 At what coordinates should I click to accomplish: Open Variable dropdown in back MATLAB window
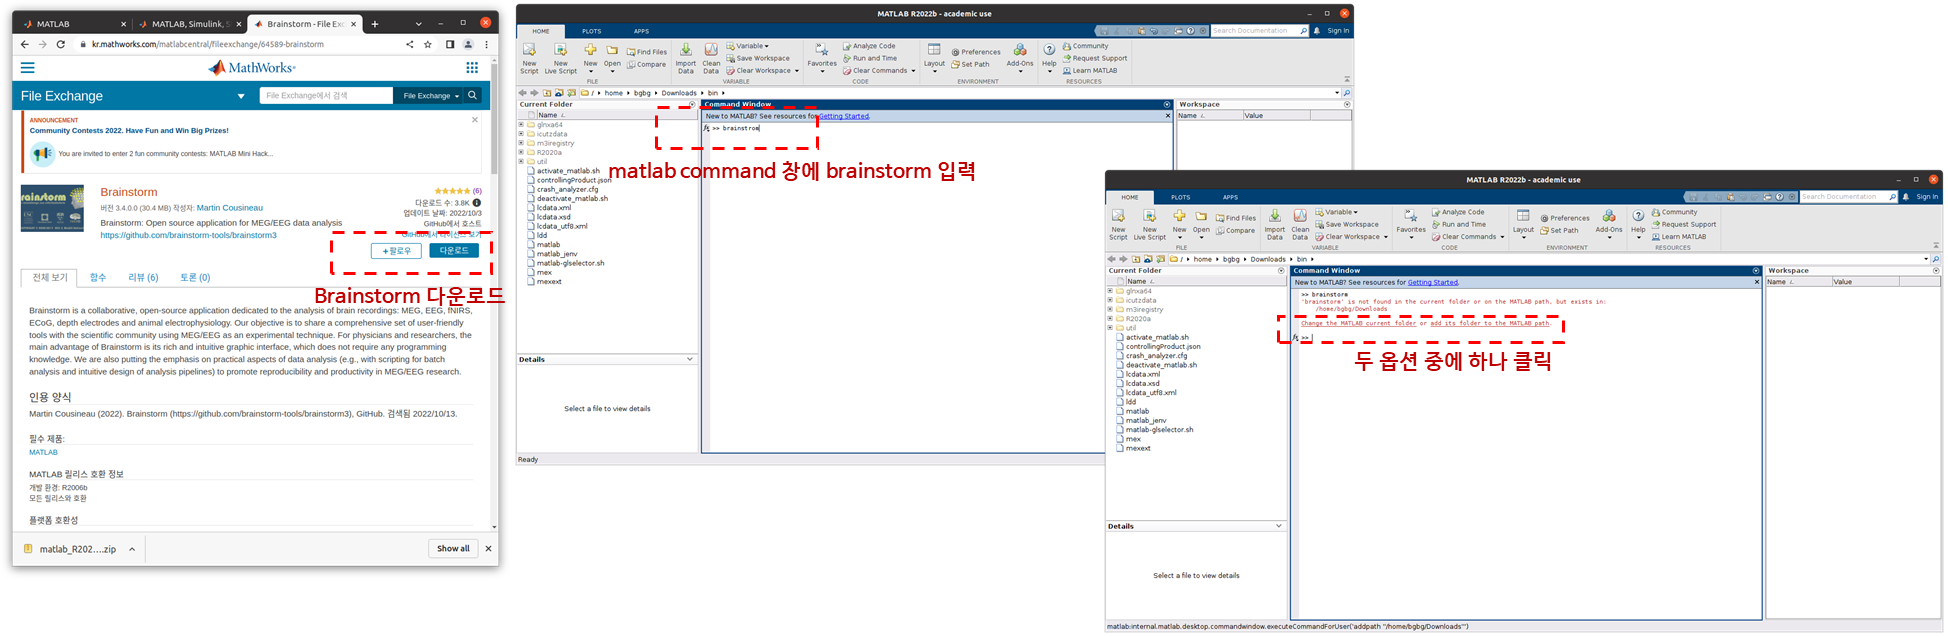click(749, 46)
